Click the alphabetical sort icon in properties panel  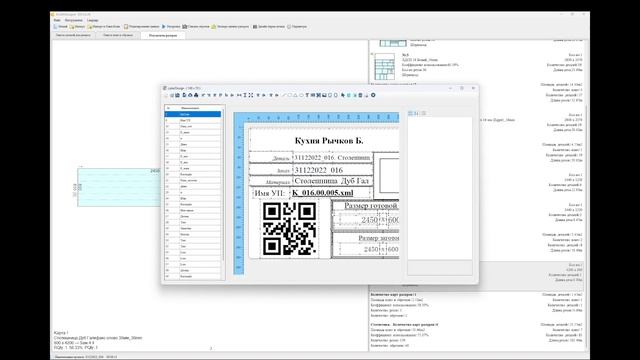(416, 113)
